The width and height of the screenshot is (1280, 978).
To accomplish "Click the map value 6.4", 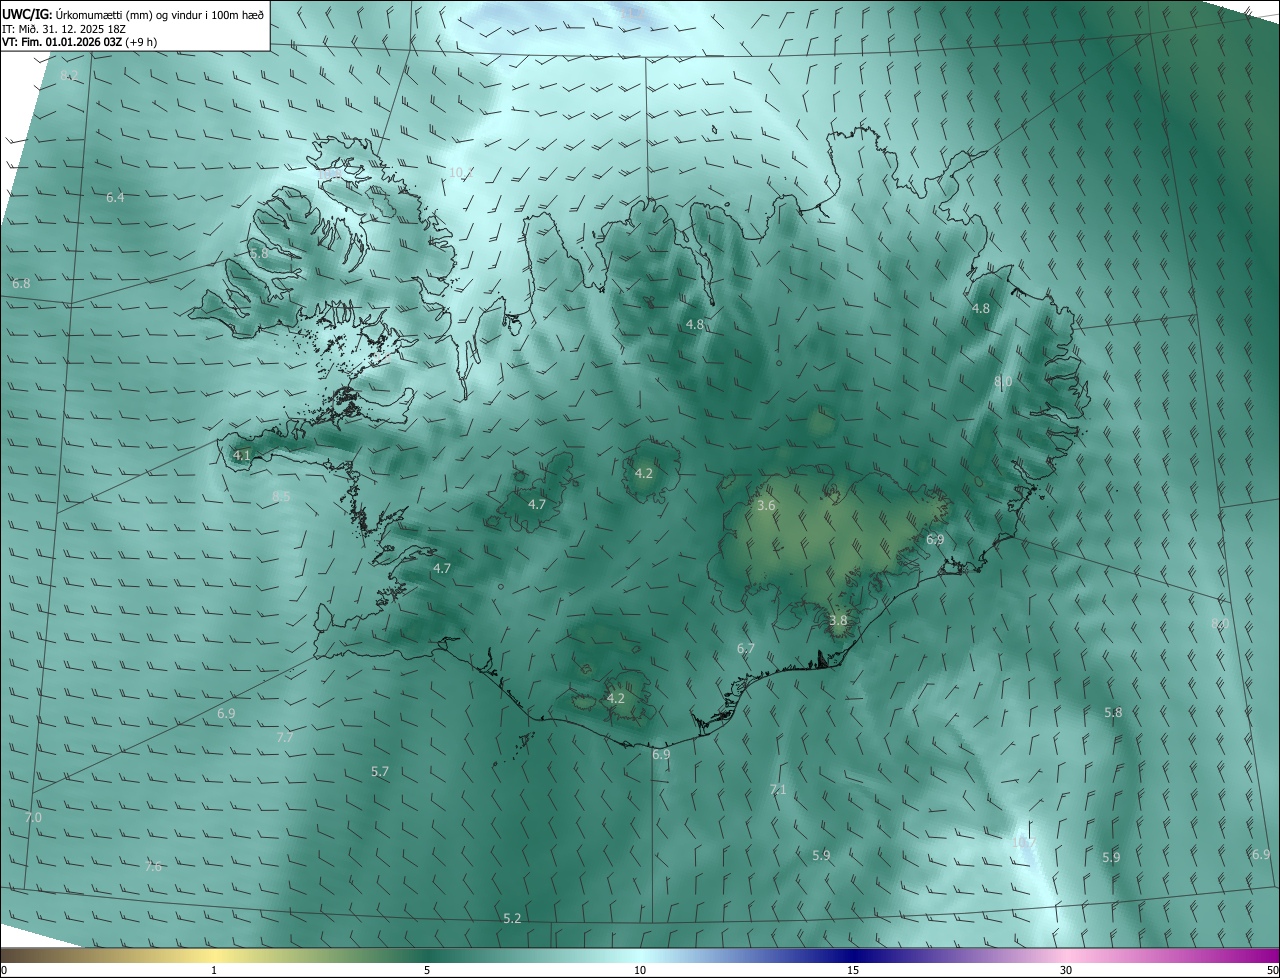I will (115, 198).
